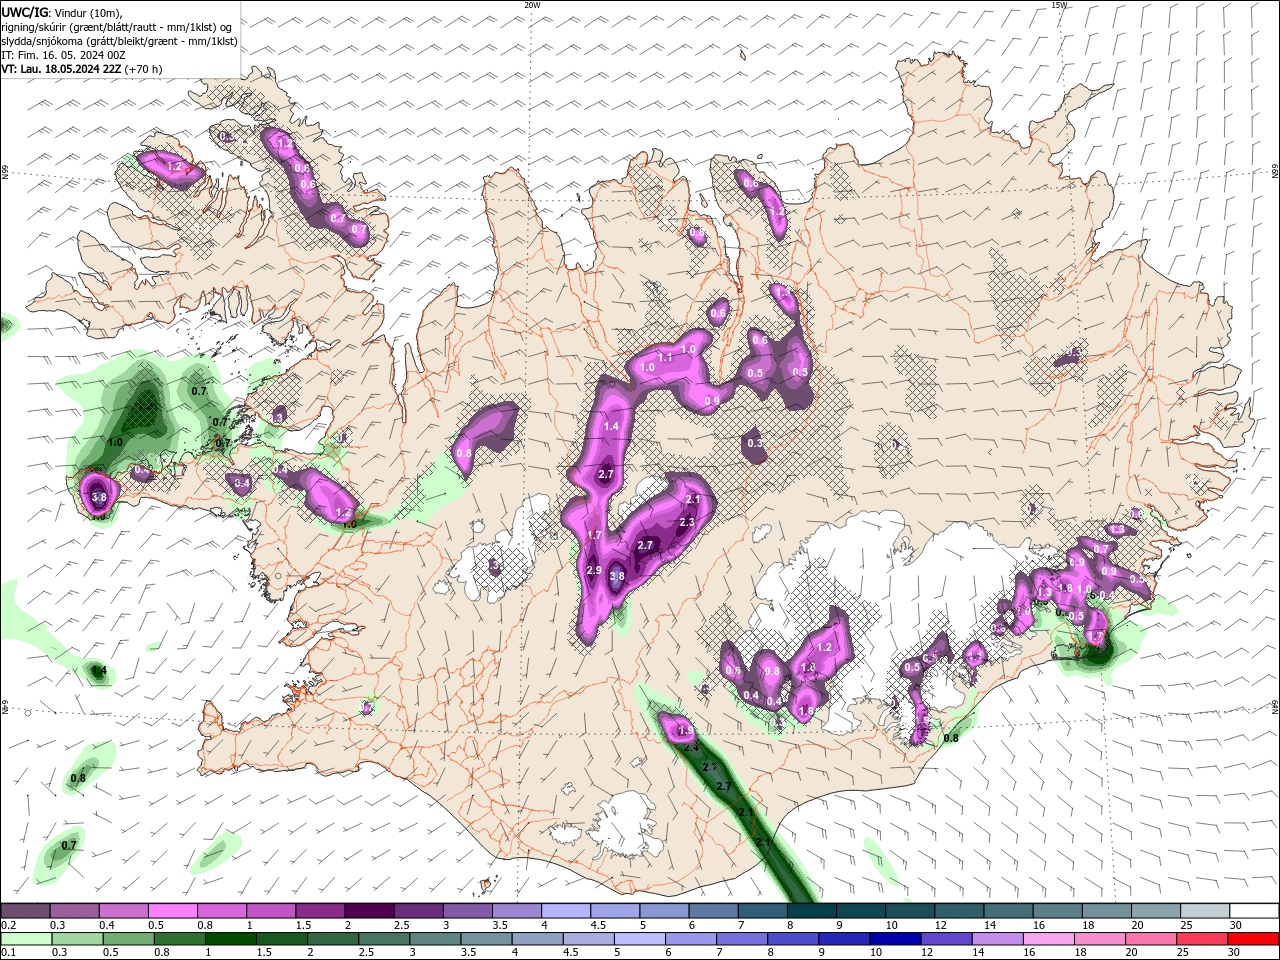
Task: Select the '2.4' rain value label
Action: 690,748
